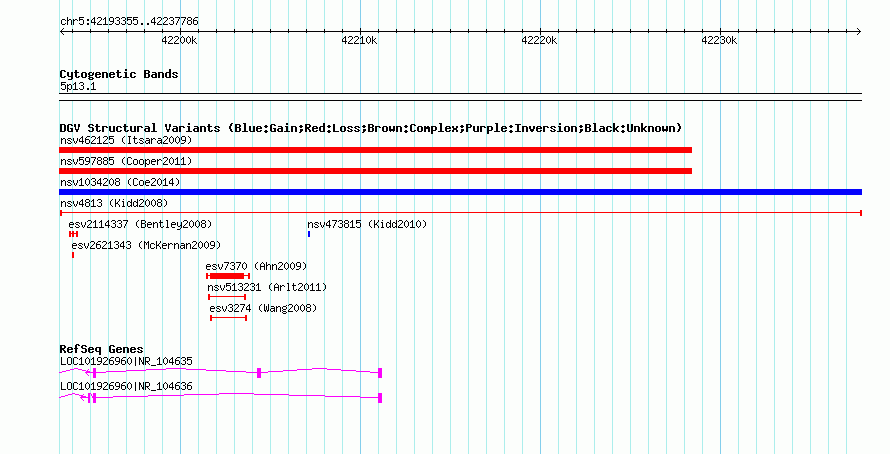Screen dimensions: 890x454
Task: Click the NR_104635 strand direction arrow
Action: tap(88, 373)
